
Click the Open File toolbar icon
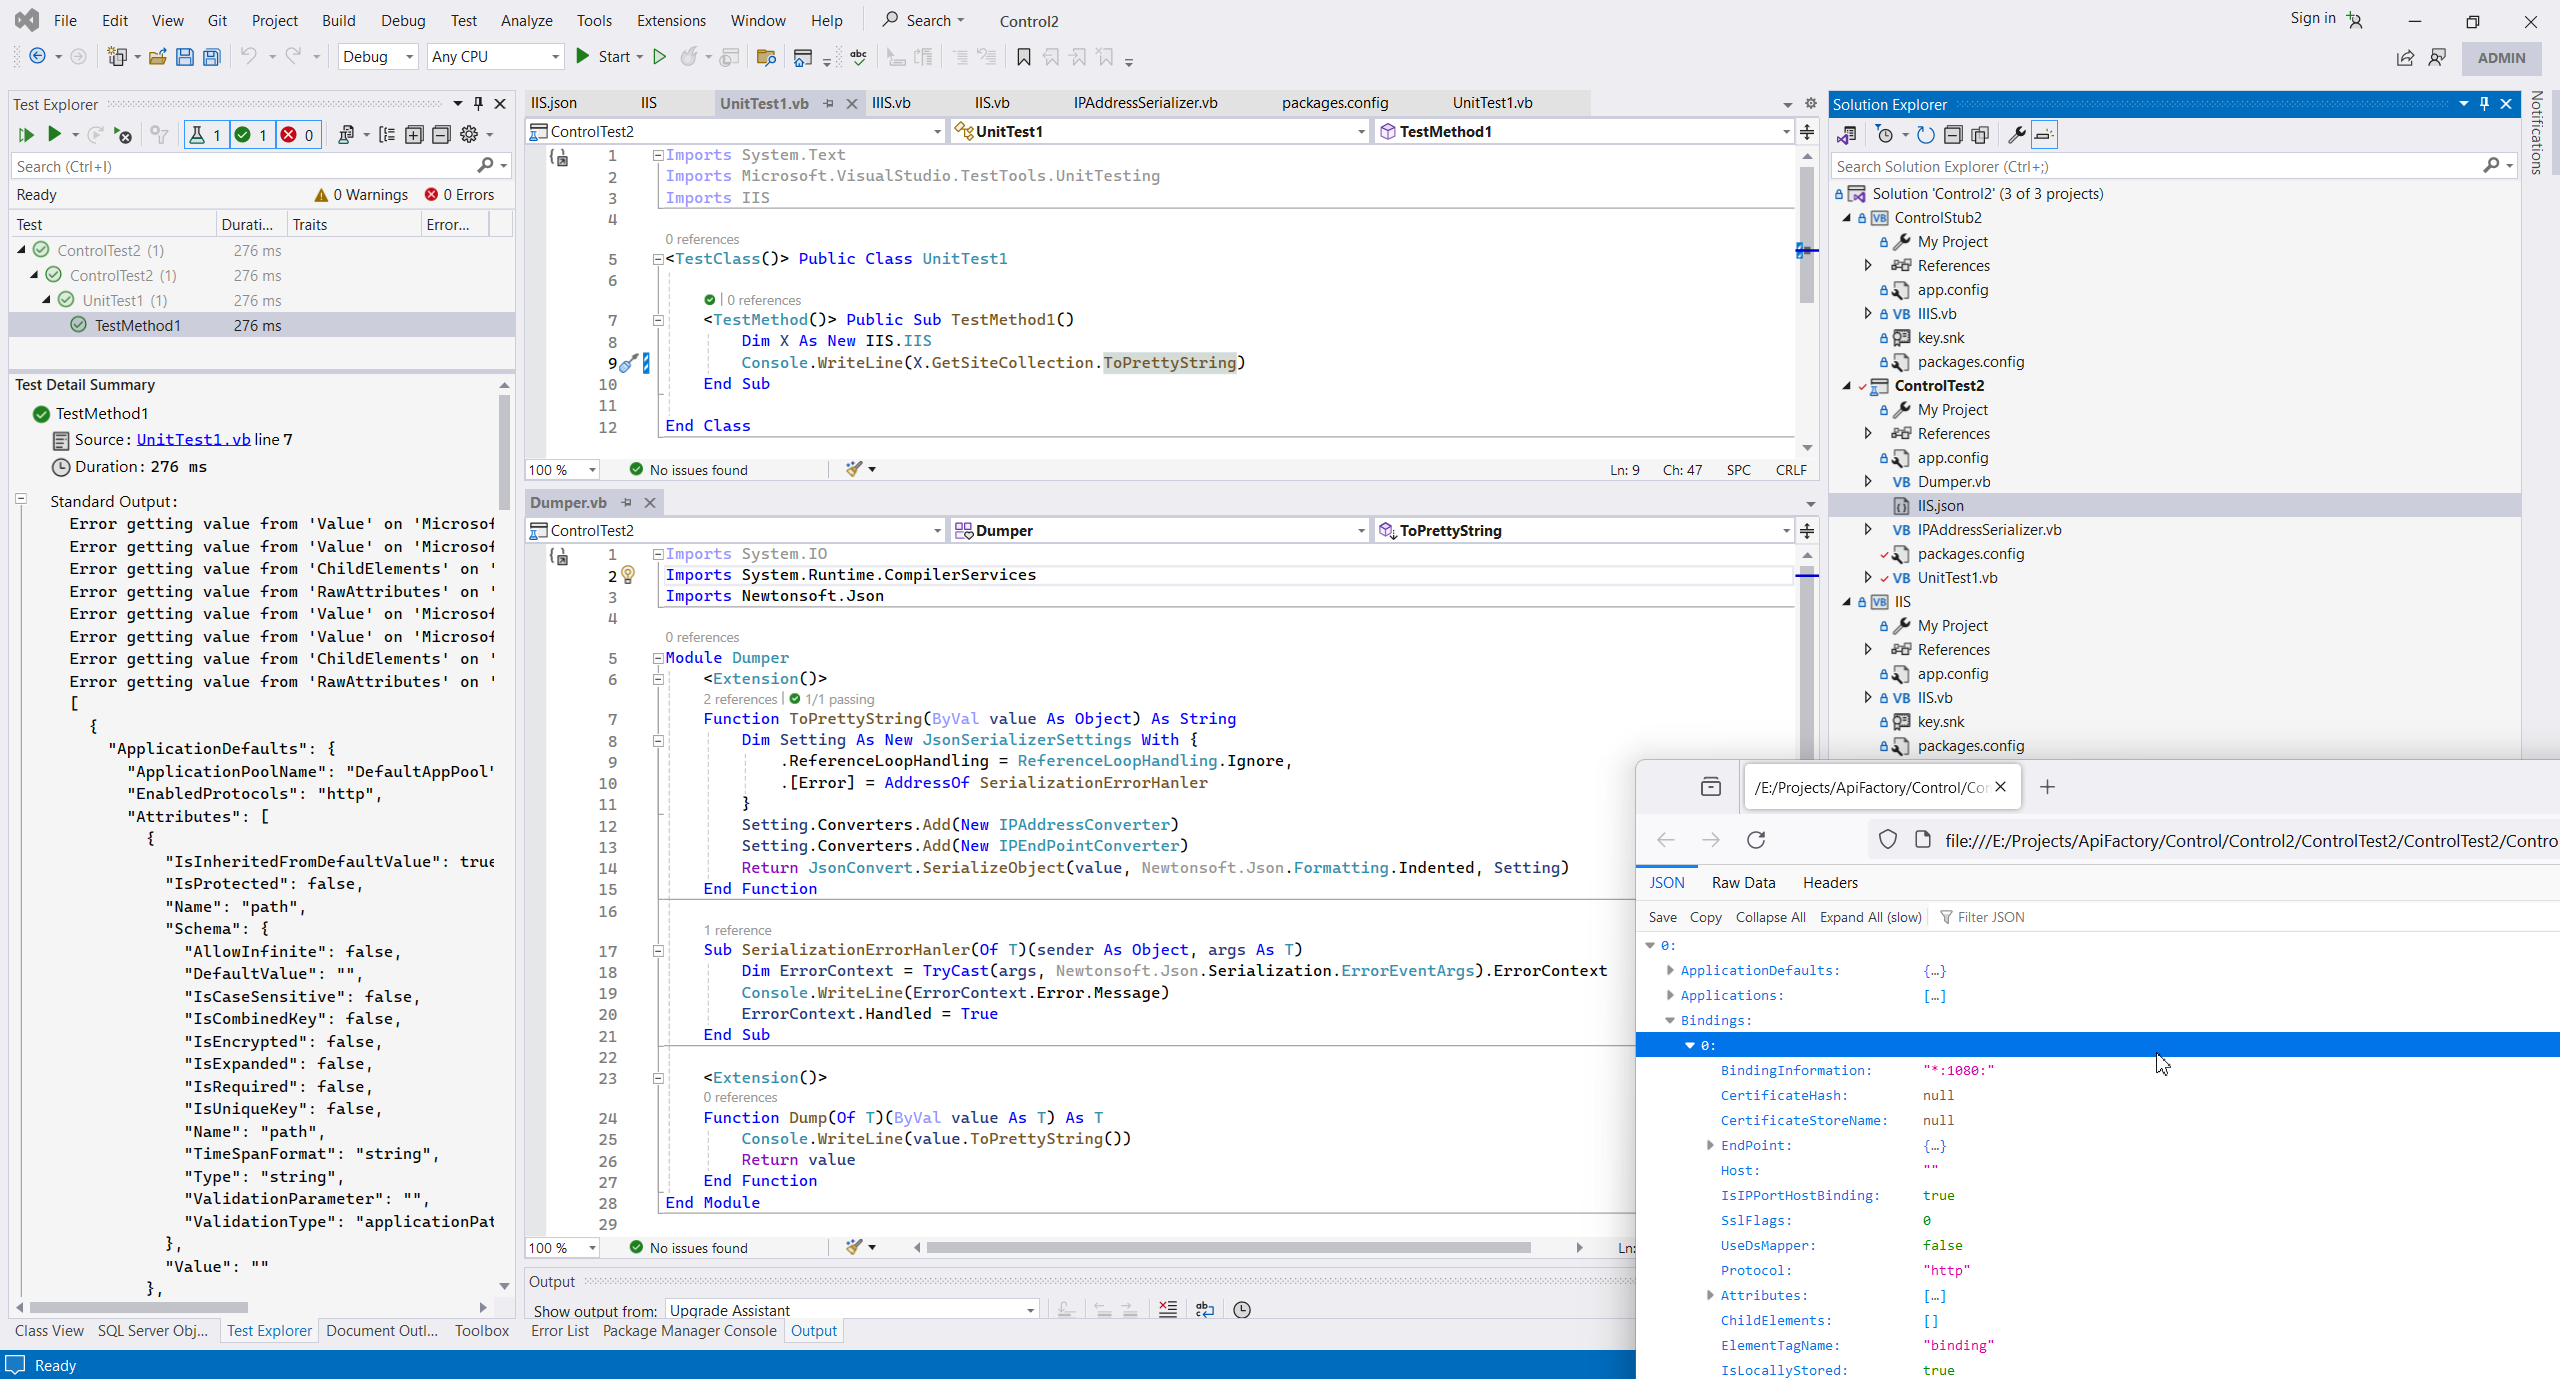(x=157, y=57)
